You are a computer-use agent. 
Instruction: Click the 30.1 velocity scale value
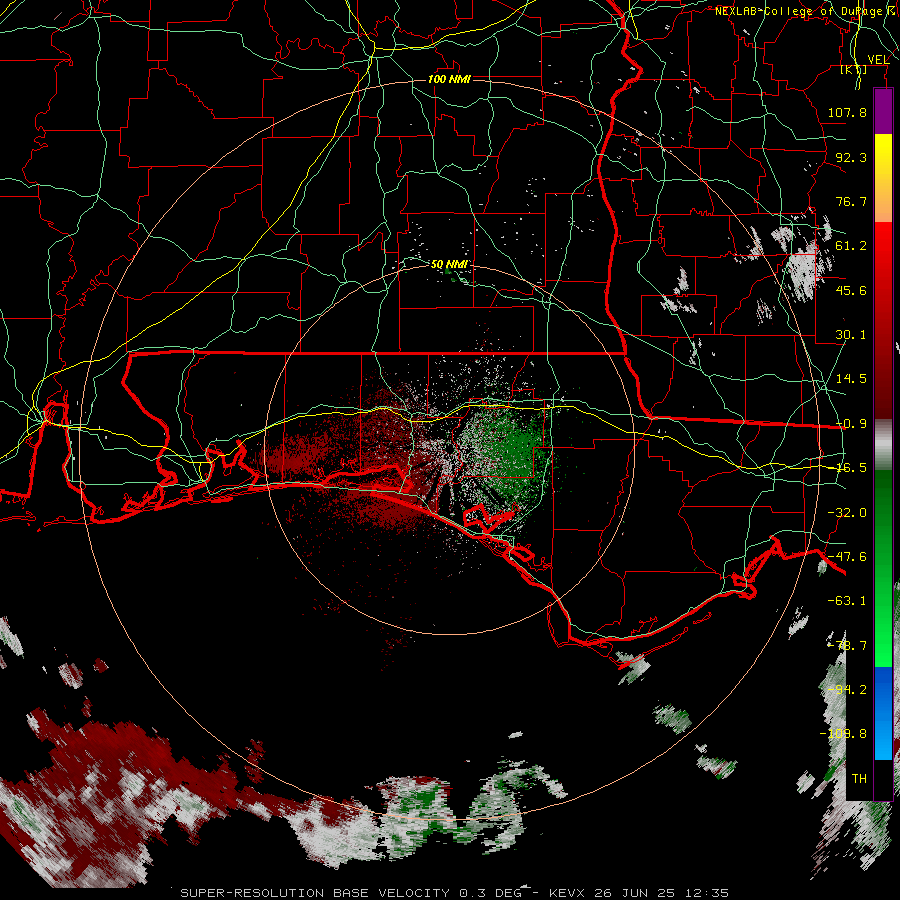(x=851, y=335)
